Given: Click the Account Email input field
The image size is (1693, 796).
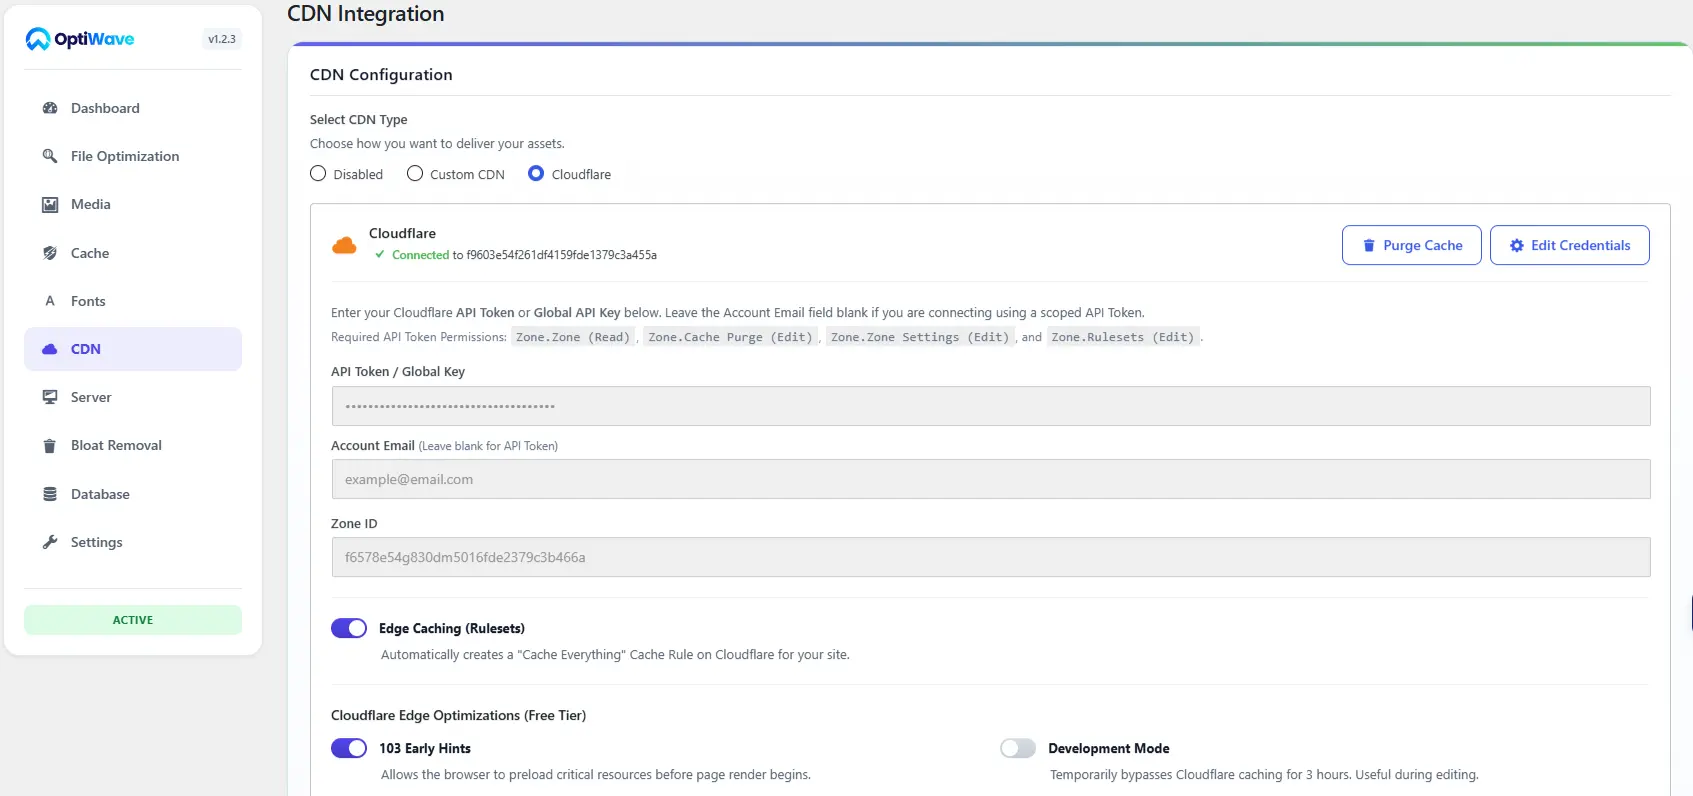Looking at the screenshot, I should click(x=991, y=479).
